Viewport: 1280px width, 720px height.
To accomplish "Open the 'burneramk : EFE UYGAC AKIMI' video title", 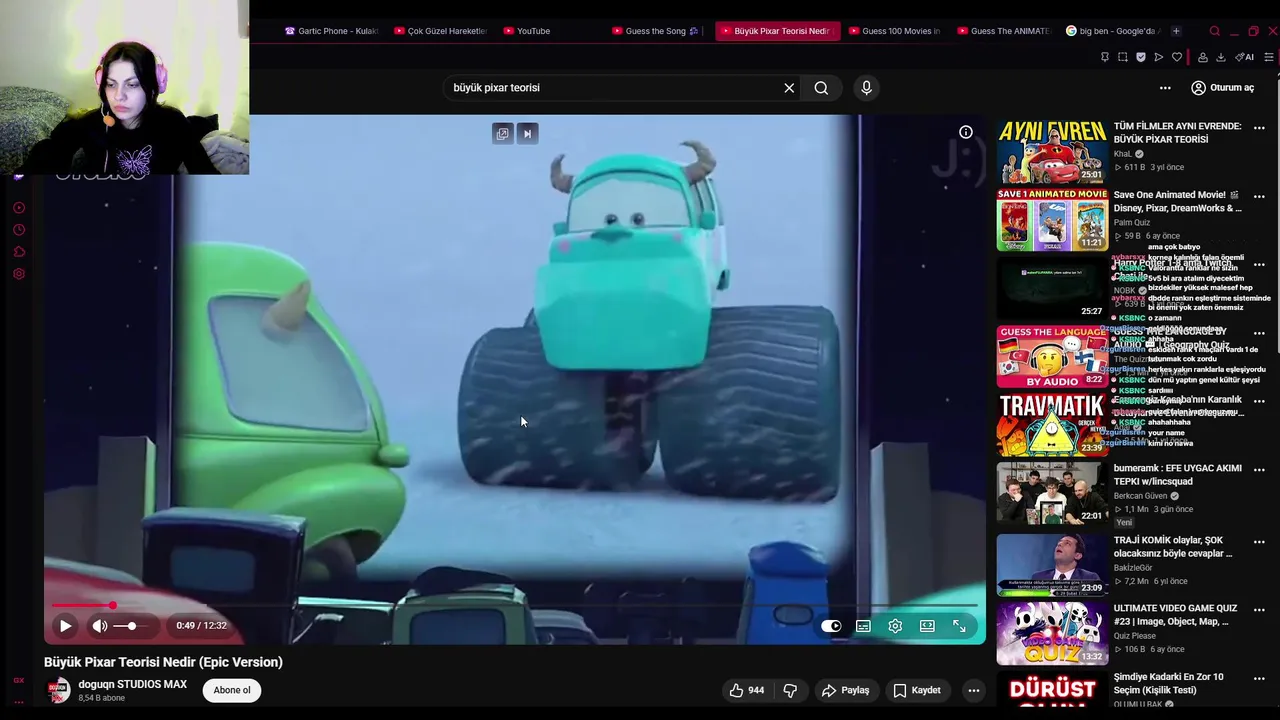I will [1177, 474].
